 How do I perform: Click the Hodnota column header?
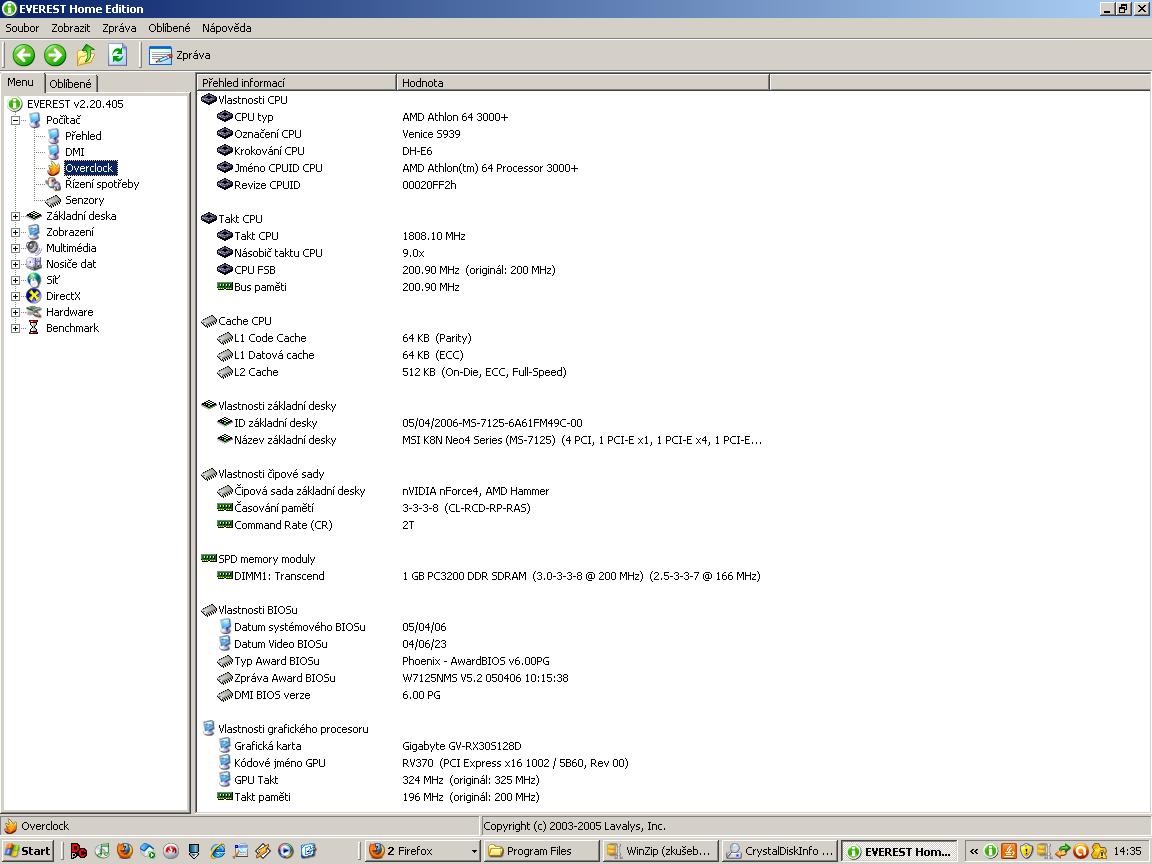(x=583, y=83)
